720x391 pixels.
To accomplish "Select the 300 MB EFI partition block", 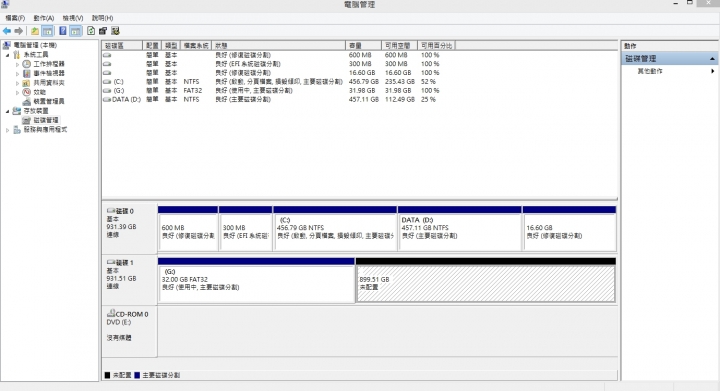I will coord(246,228).
